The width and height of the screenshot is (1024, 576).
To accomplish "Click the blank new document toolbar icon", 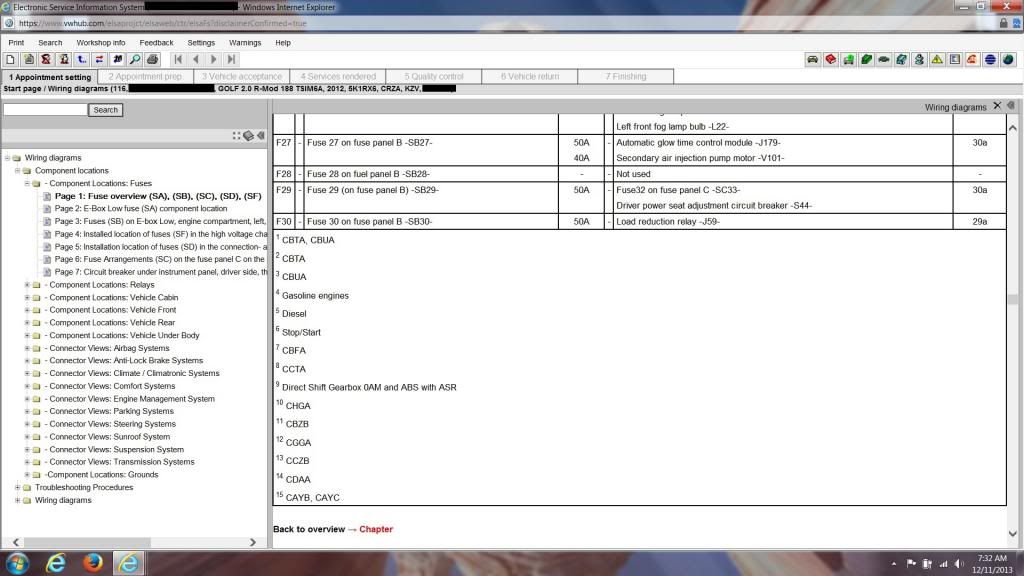I will [x=10, y=59].
